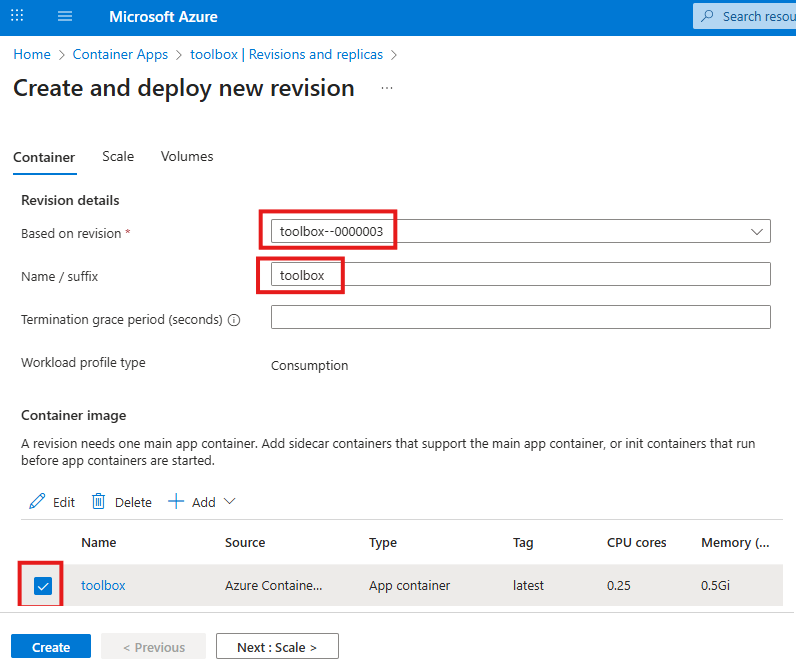Viewport: 796px width, 665px height.
Task: Click the Create button
Action: point(51,647)
